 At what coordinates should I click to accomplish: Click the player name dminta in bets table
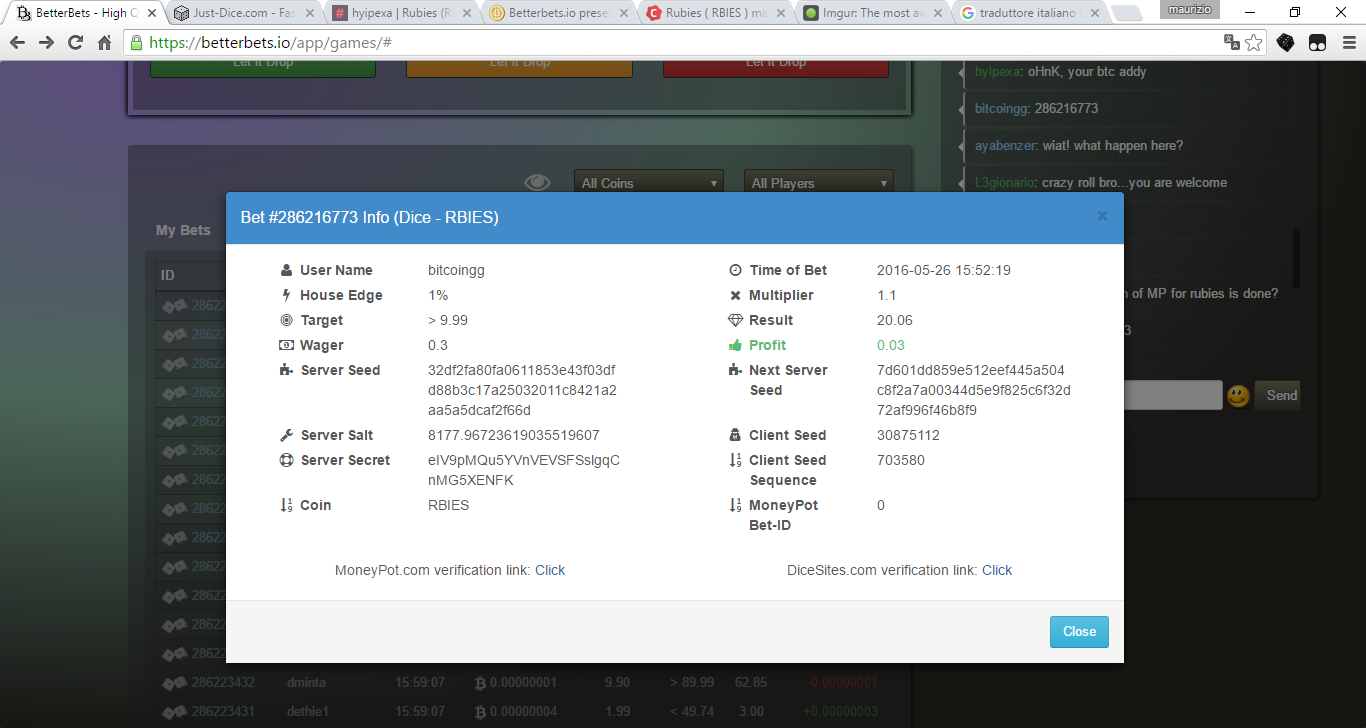307,682
